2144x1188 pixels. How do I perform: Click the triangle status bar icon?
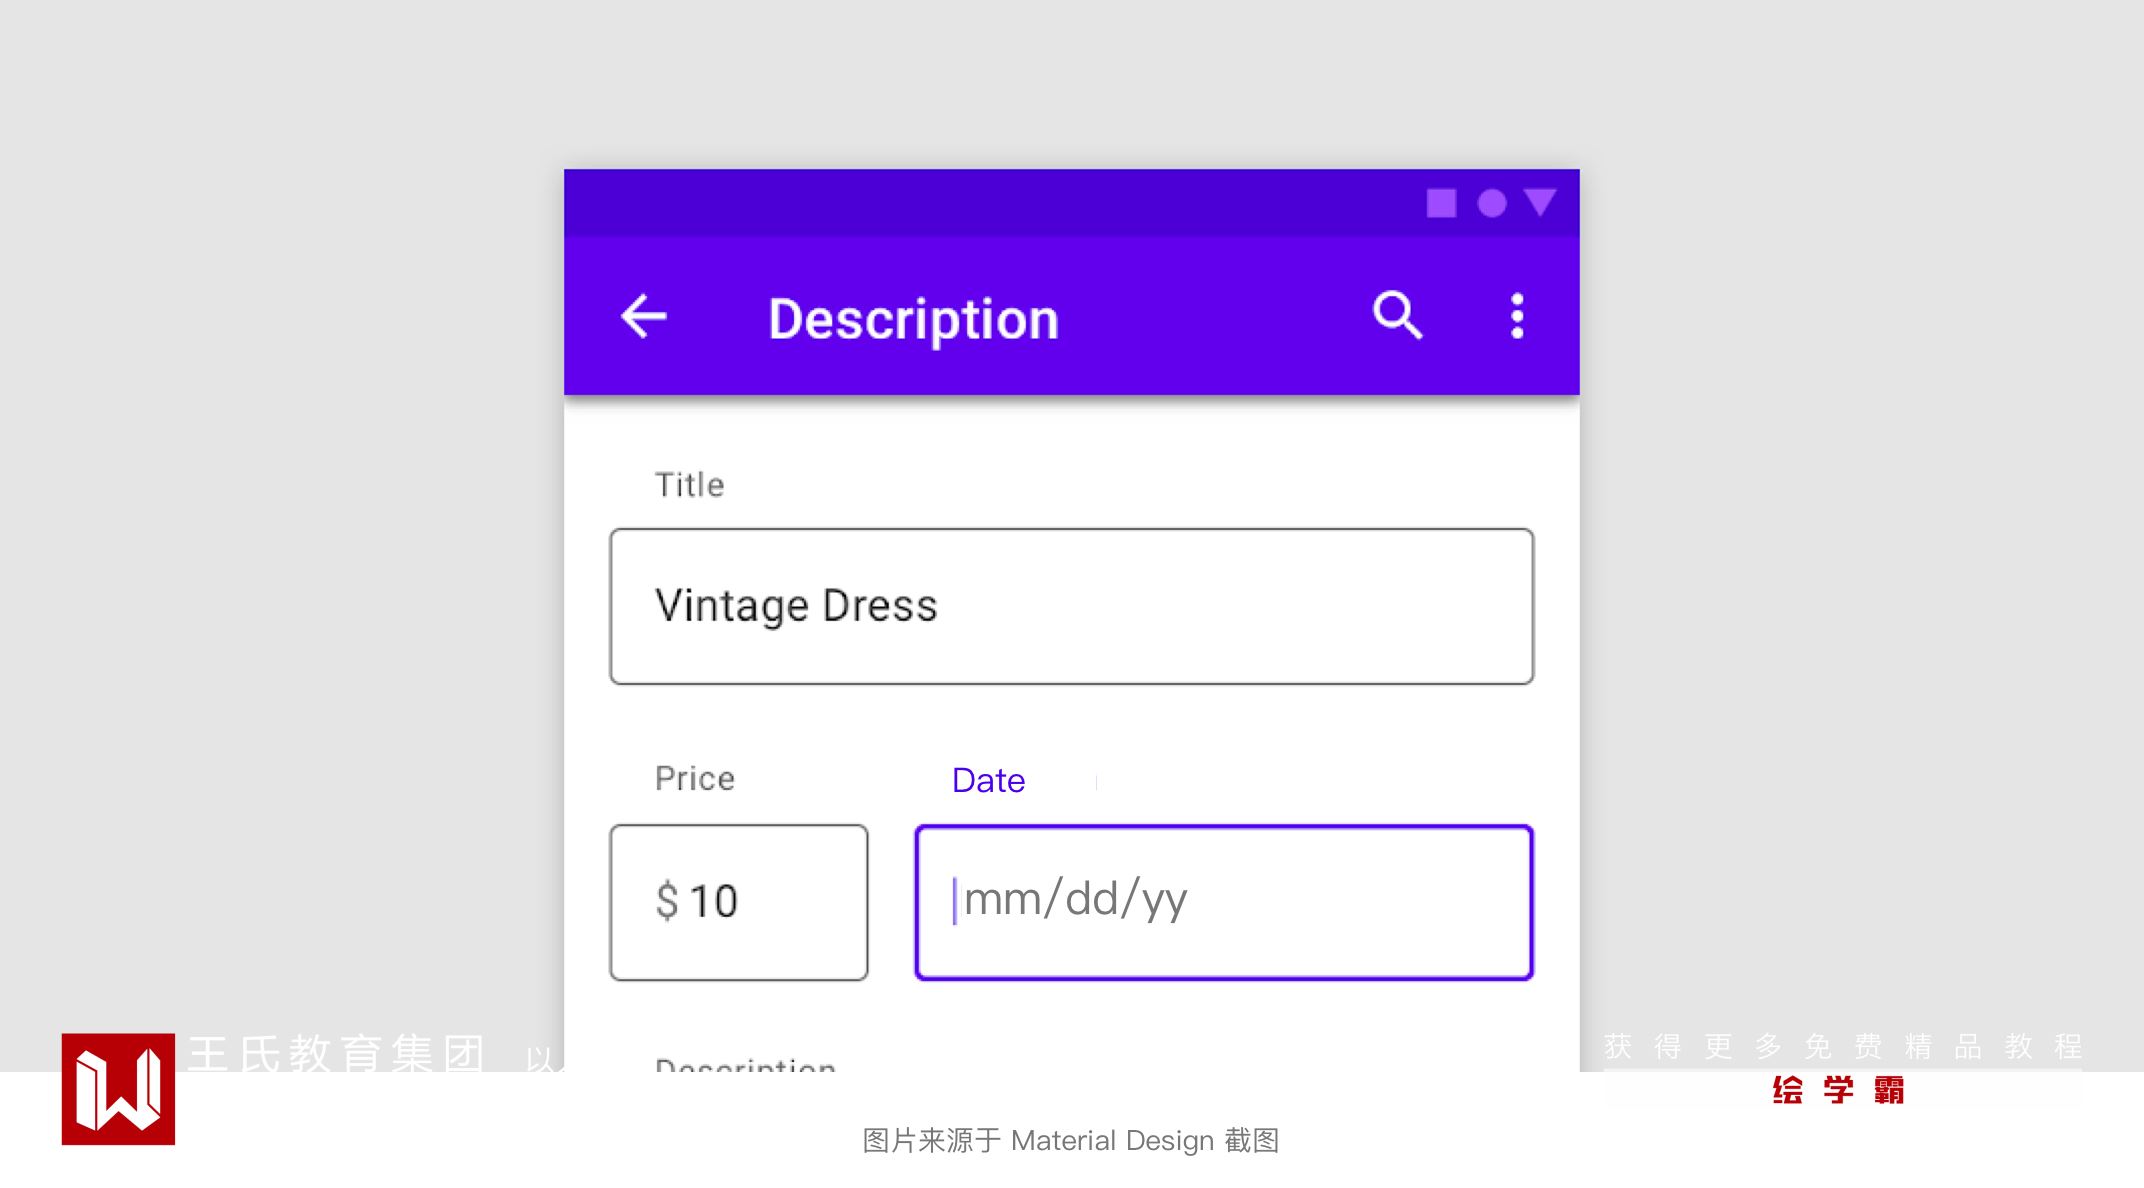point(1540,203)
